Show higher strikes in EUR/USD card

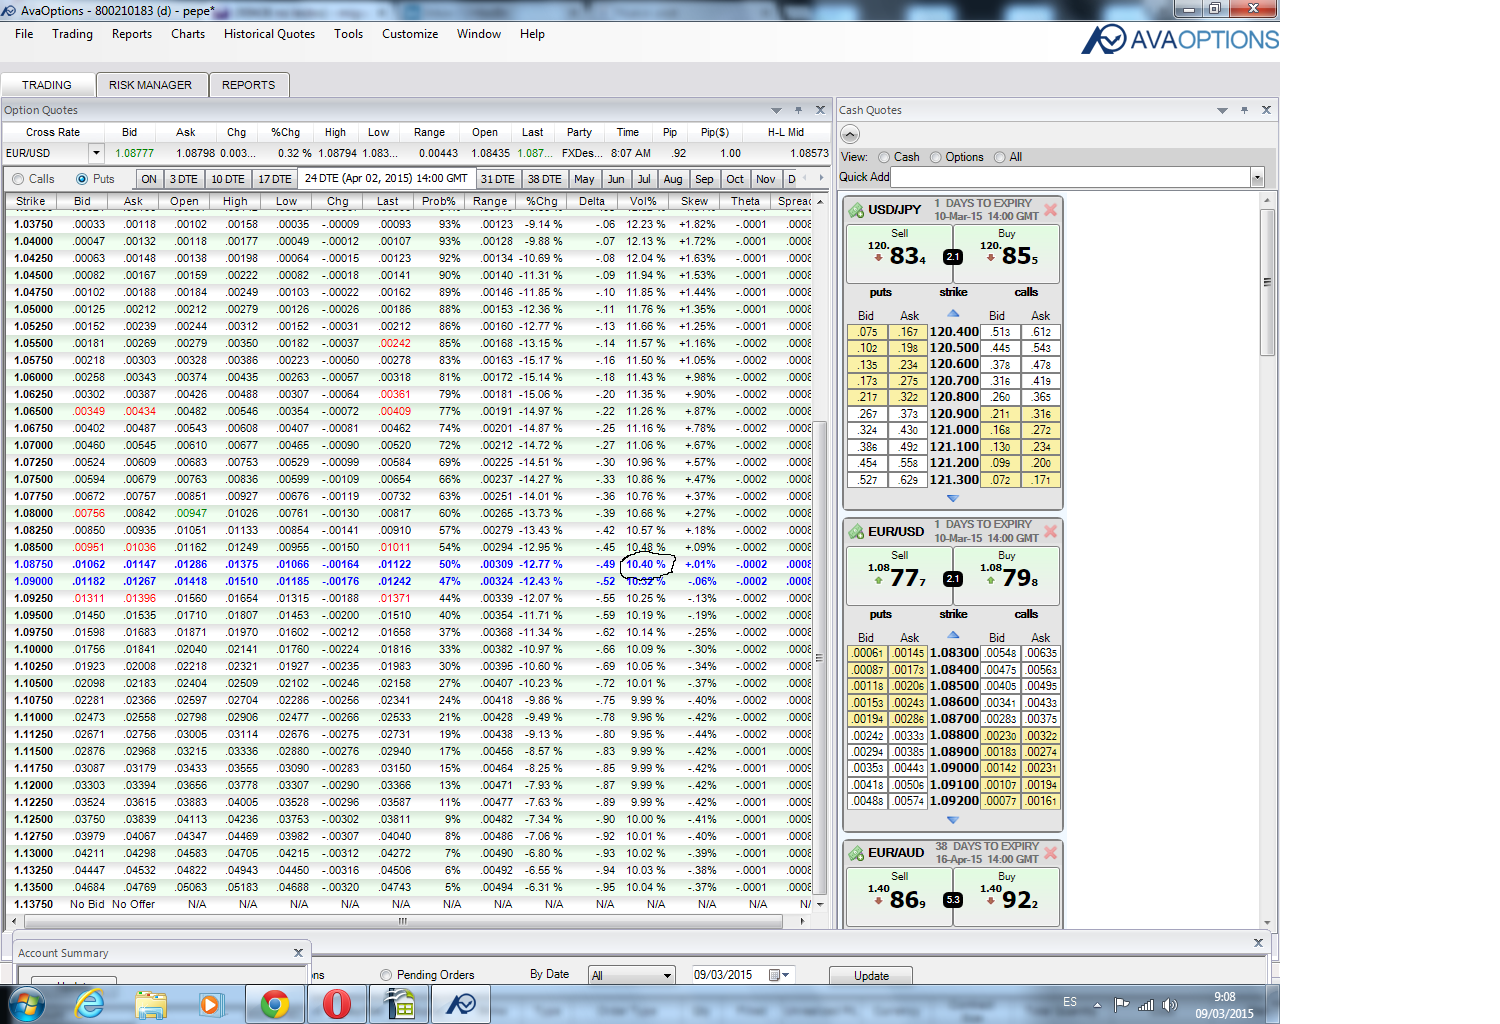(953, 820)
